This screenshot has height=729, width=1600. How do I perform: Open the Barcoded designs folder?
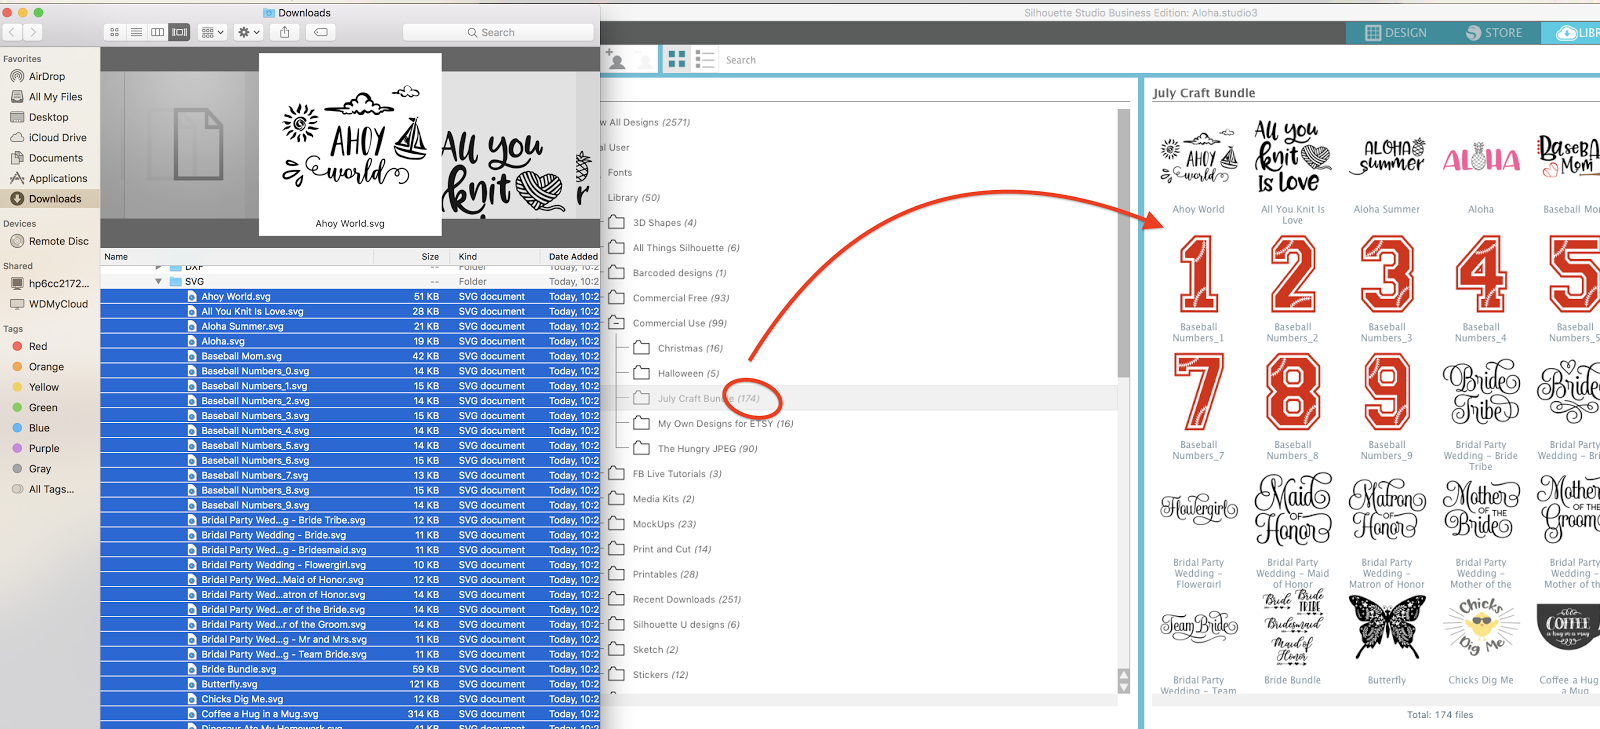point(668,273)
